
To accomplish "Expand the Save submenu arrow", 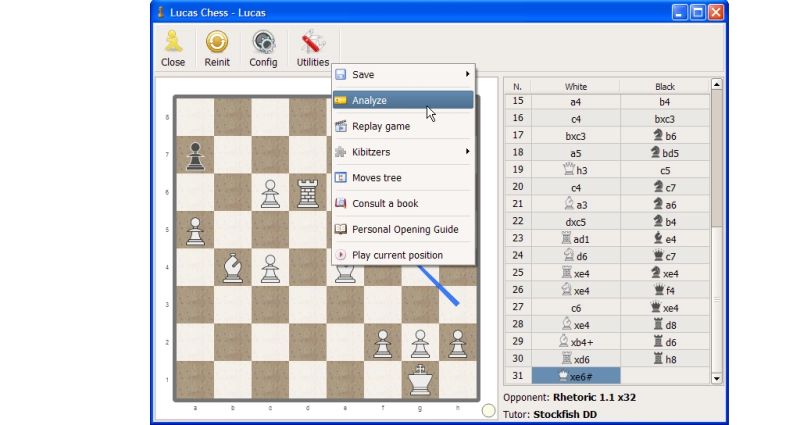I will [467, 74].
